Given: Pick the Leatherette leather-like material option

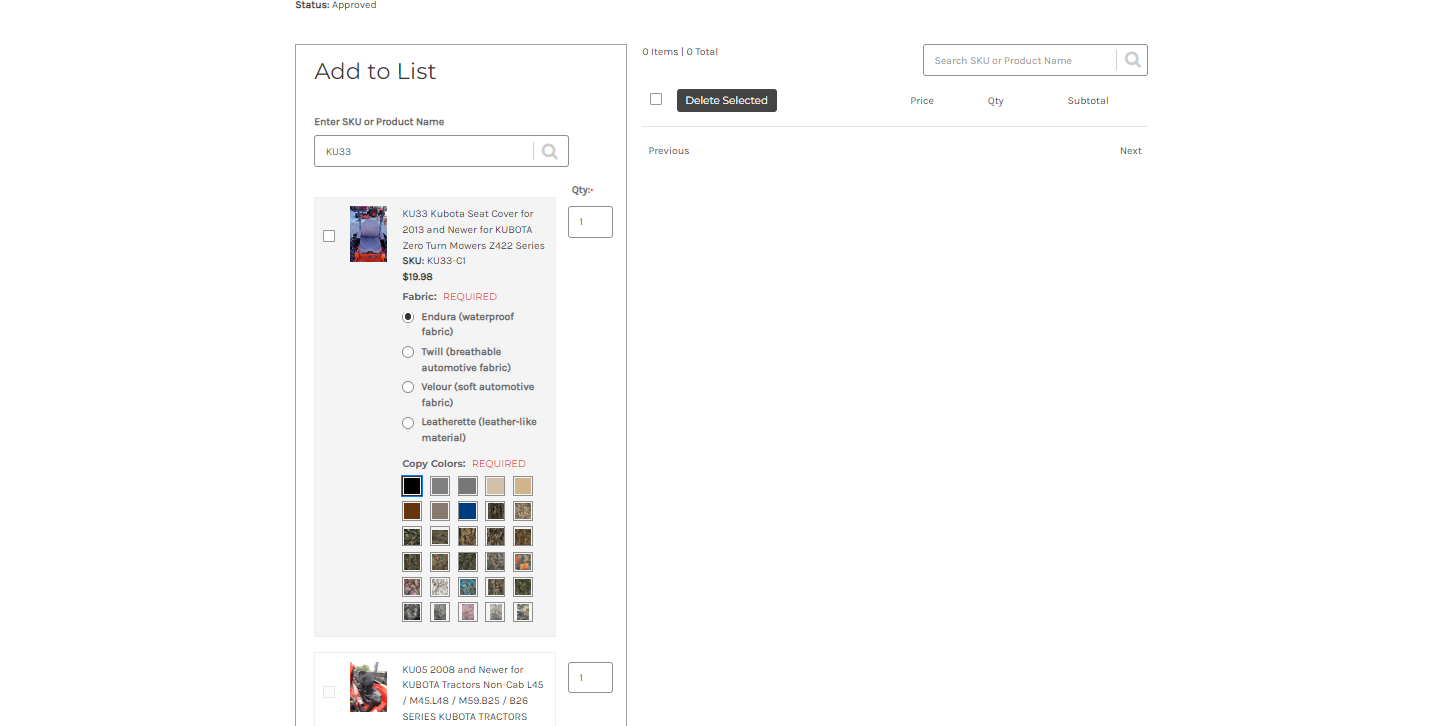Looking at the screenshot, I should tap(408, 423).
